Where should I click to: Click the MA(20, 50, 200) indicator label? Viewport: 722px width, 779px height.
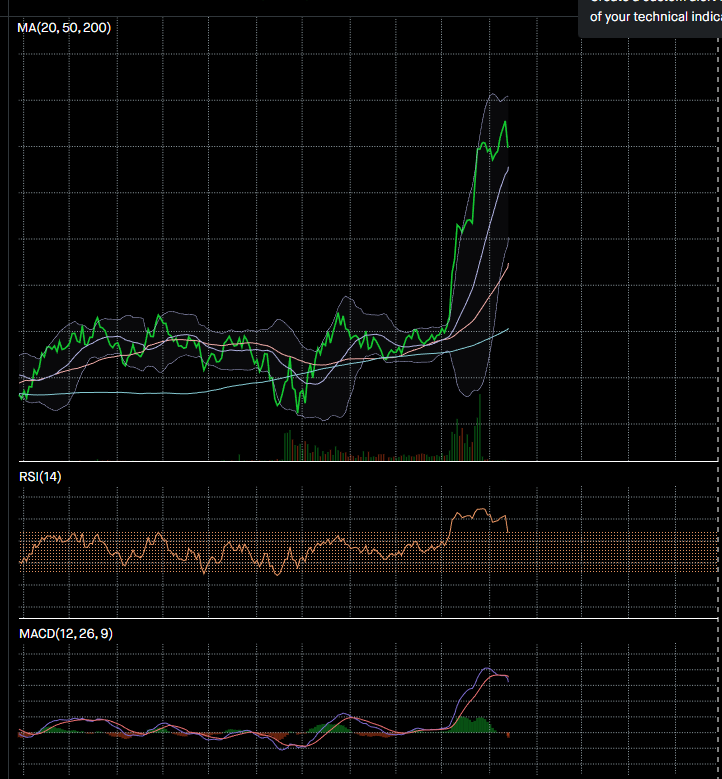pyautogui.click(x=64, y=28)
